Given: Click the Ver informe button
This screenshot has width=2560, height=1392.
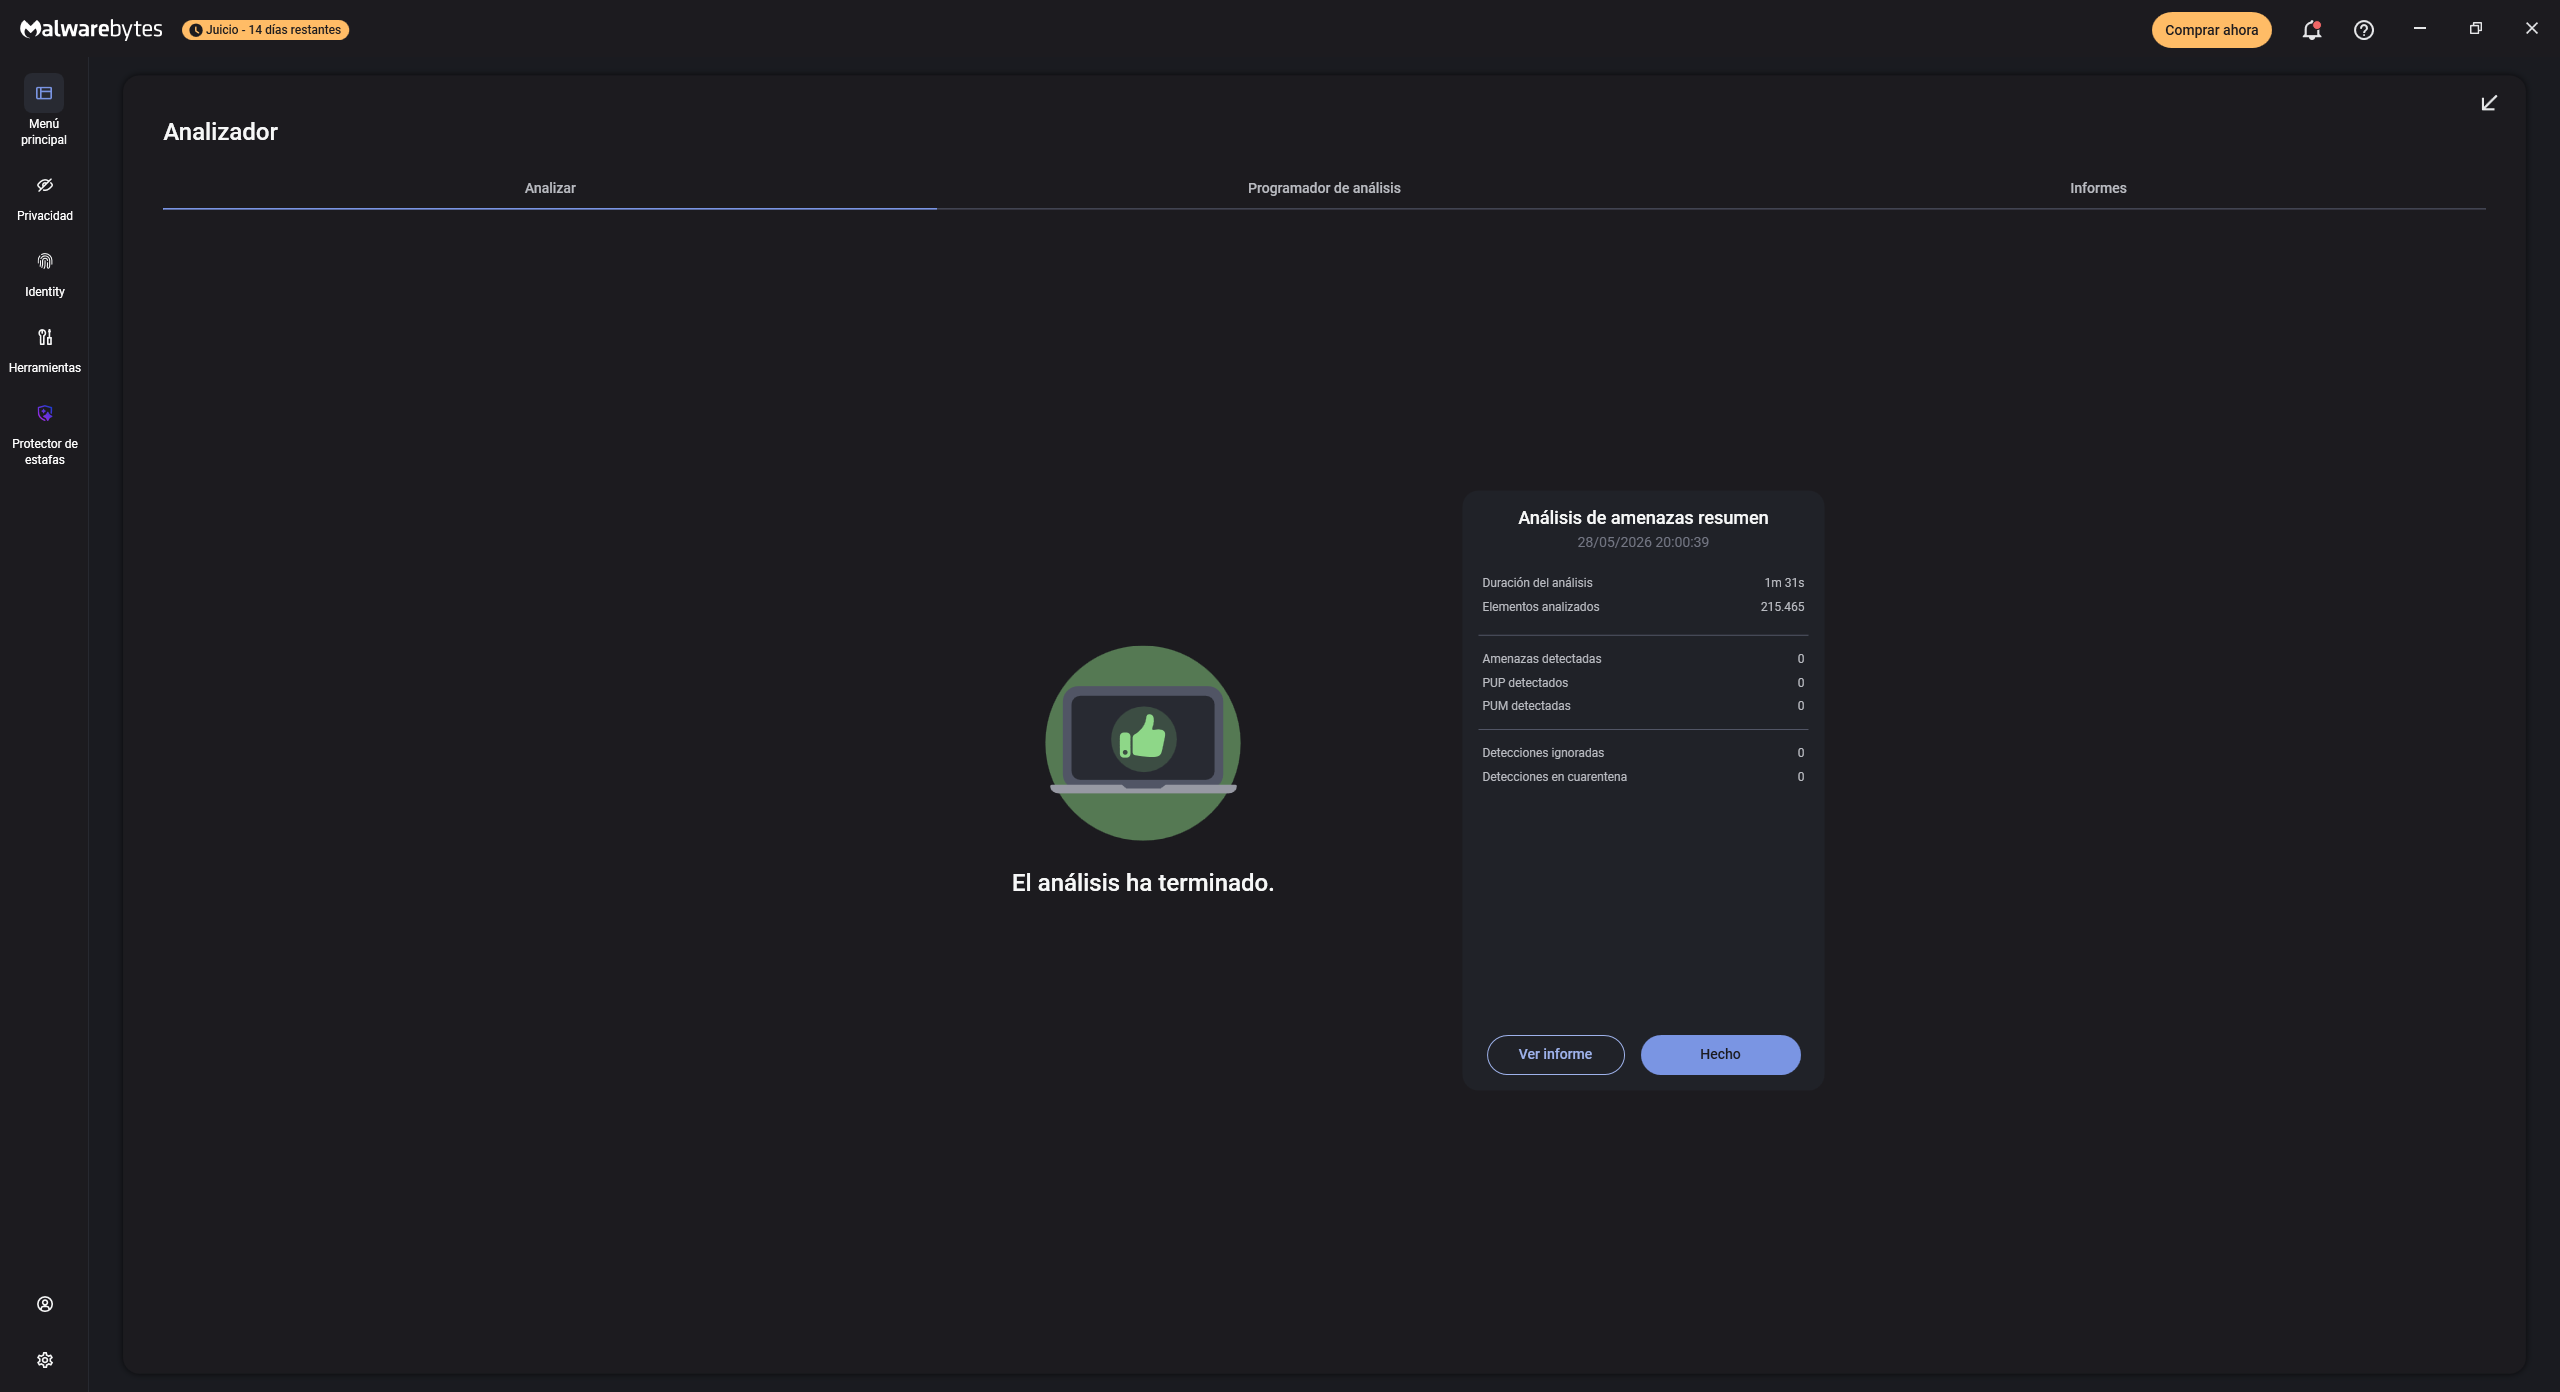Looking at the screenshot, I should point(1555,1054).
